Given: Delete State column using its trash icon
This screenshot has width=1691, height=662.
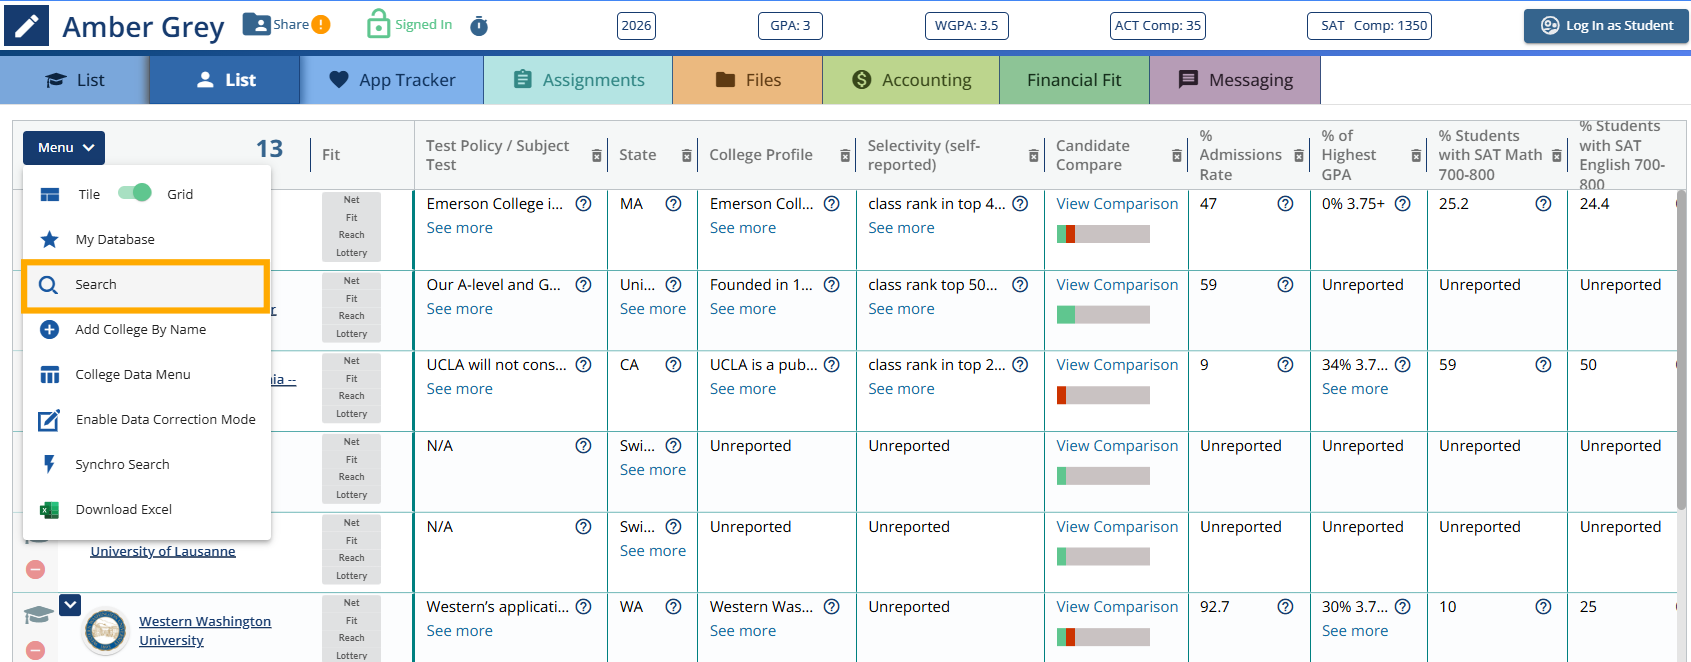Looking at the screenshot, I should point(686,155).
